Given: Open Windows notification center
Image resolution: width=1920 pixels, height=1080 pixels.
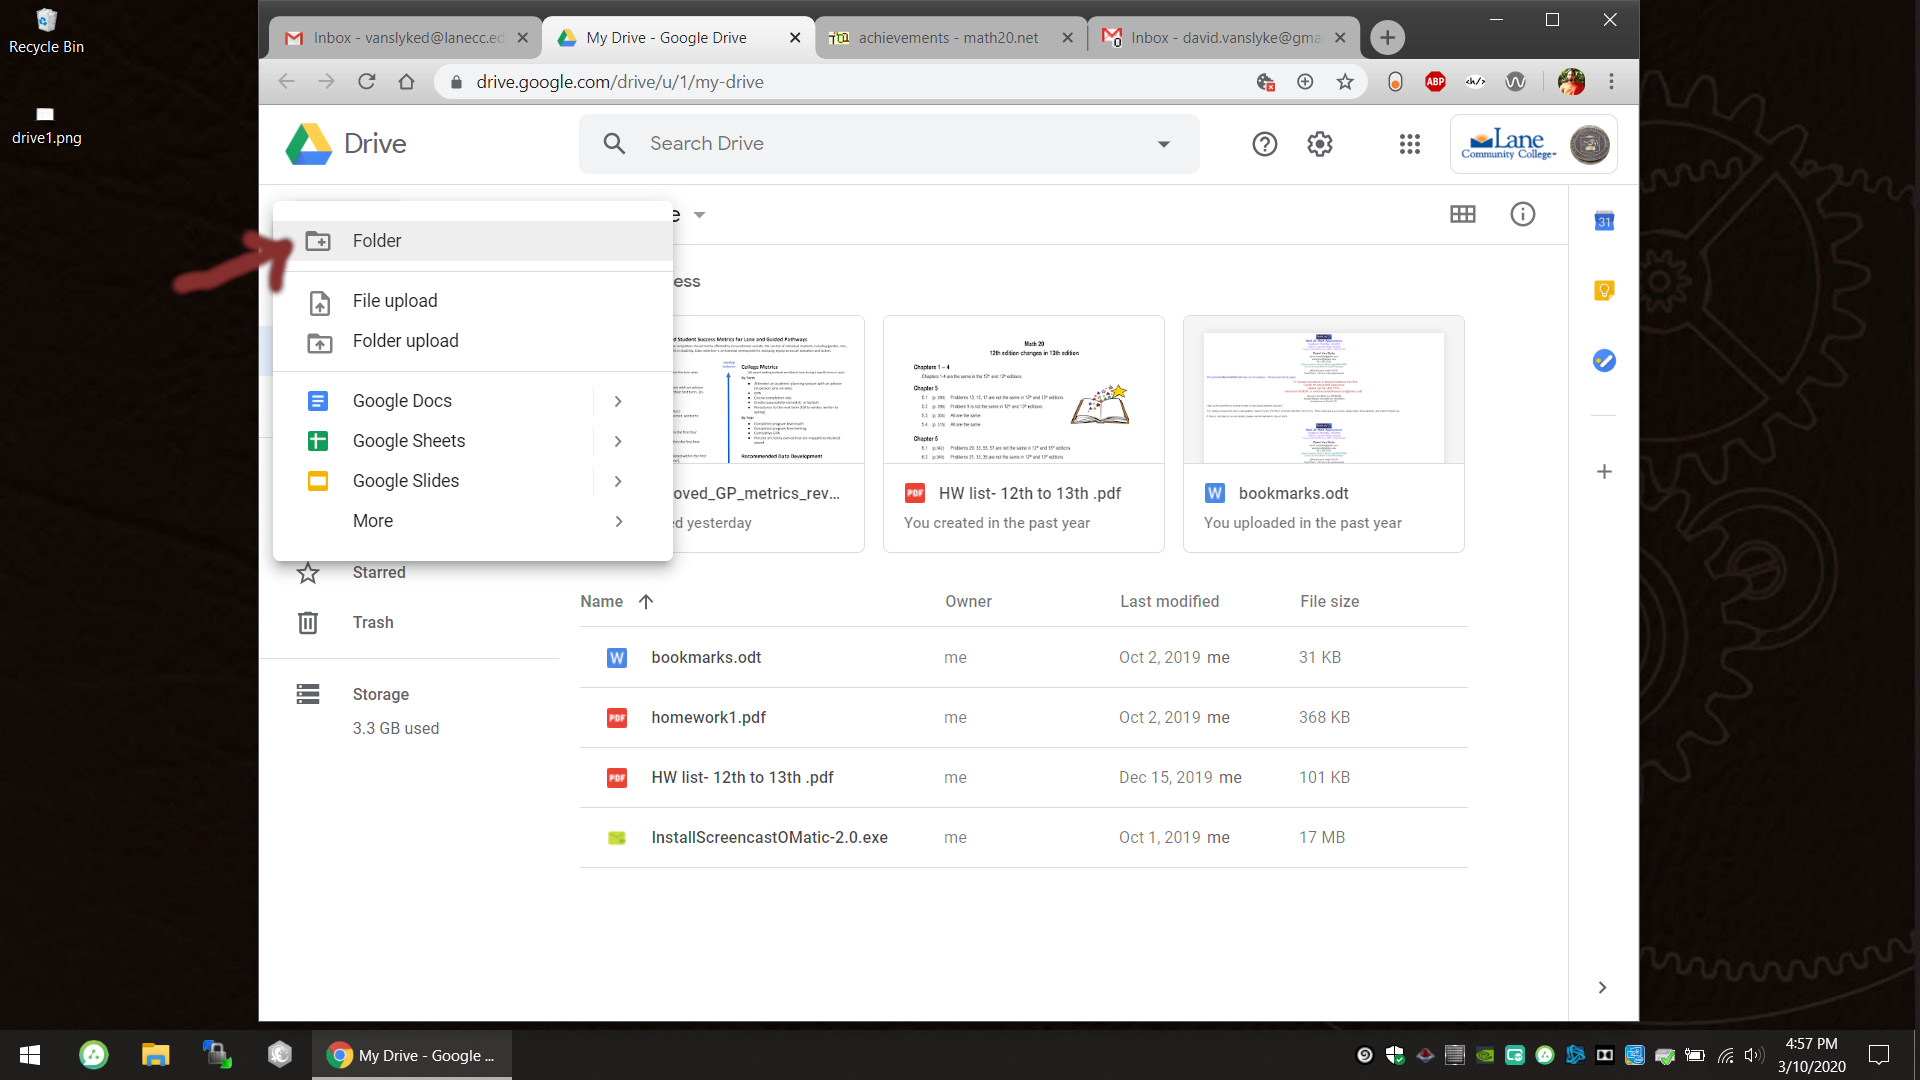Looking at the screenshot, I should click(x=1879, y=1055).
